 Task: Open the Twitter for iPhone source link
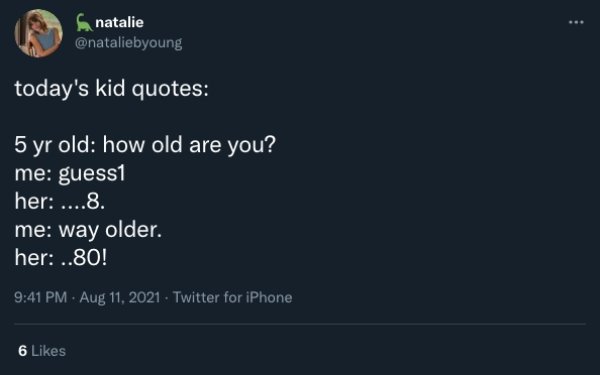coord(233,297)
